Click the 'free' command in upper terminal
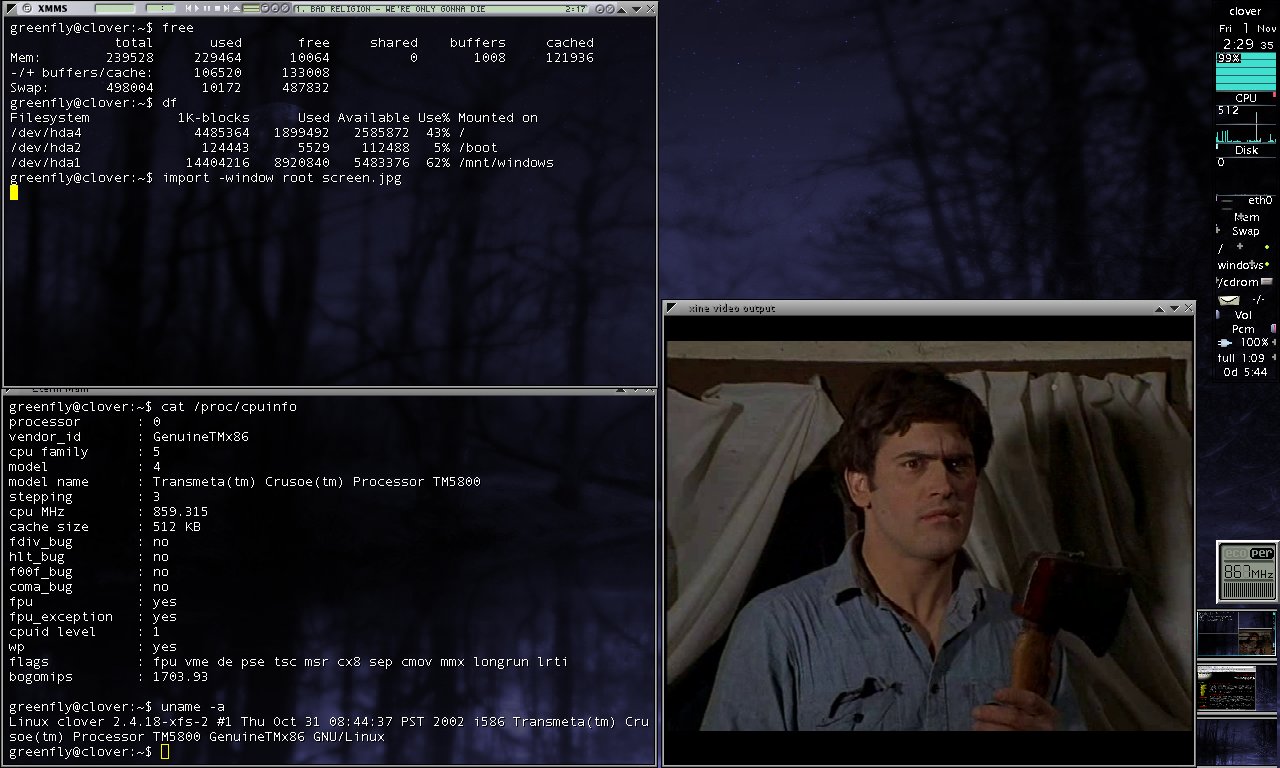 click(178, 27)
